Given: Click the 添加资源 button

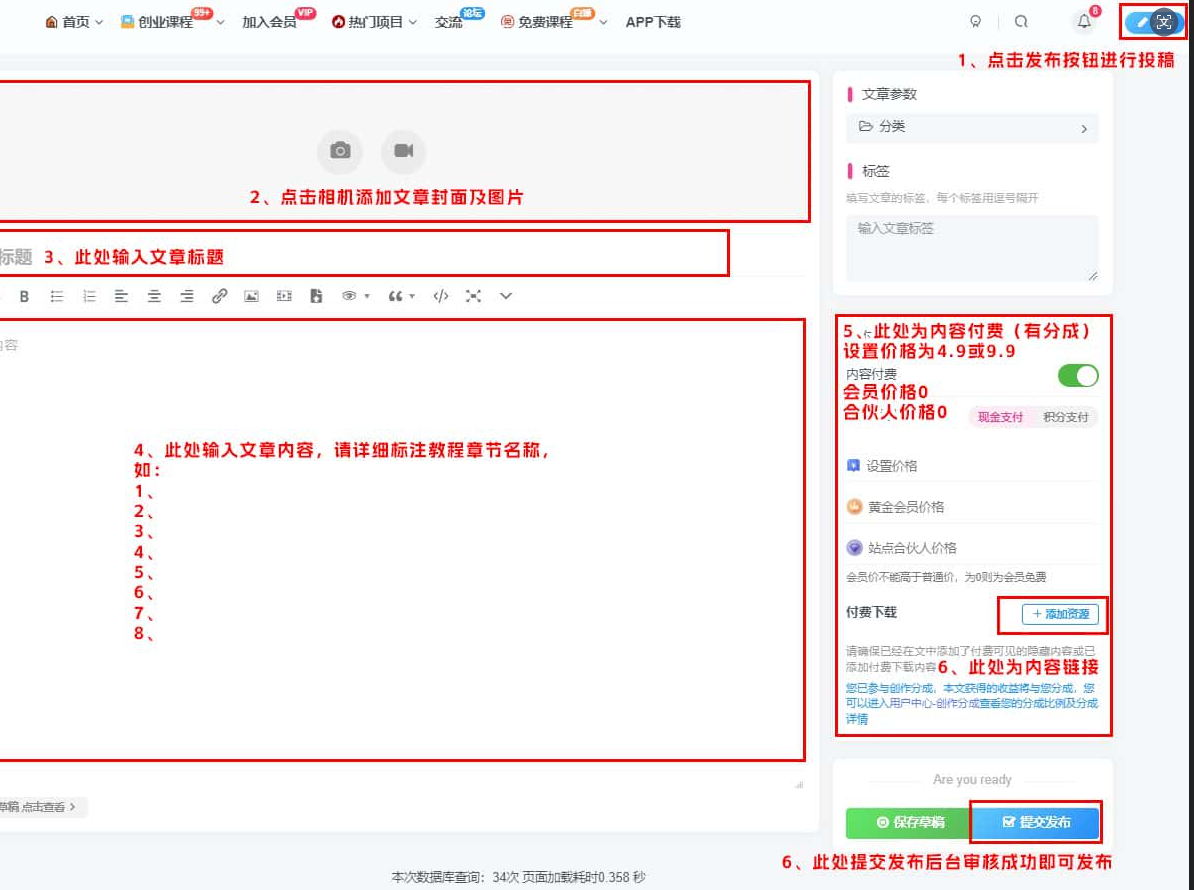Looking at the screenshot, I should (1060, 614).
